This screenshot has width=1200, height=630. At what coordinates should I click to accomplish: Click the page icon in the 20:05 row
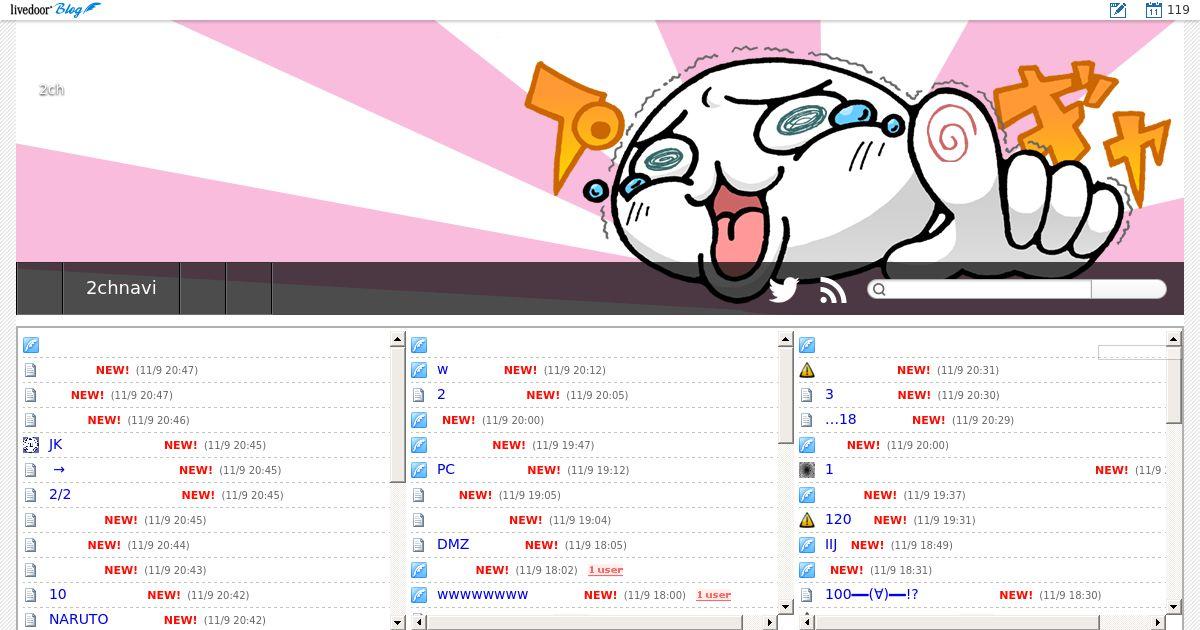(x=418, y=395)
